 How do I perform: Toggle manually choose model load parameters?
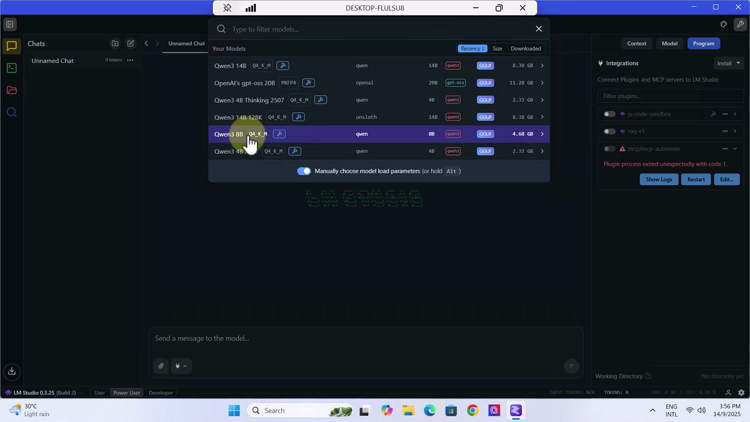[304, 171]
